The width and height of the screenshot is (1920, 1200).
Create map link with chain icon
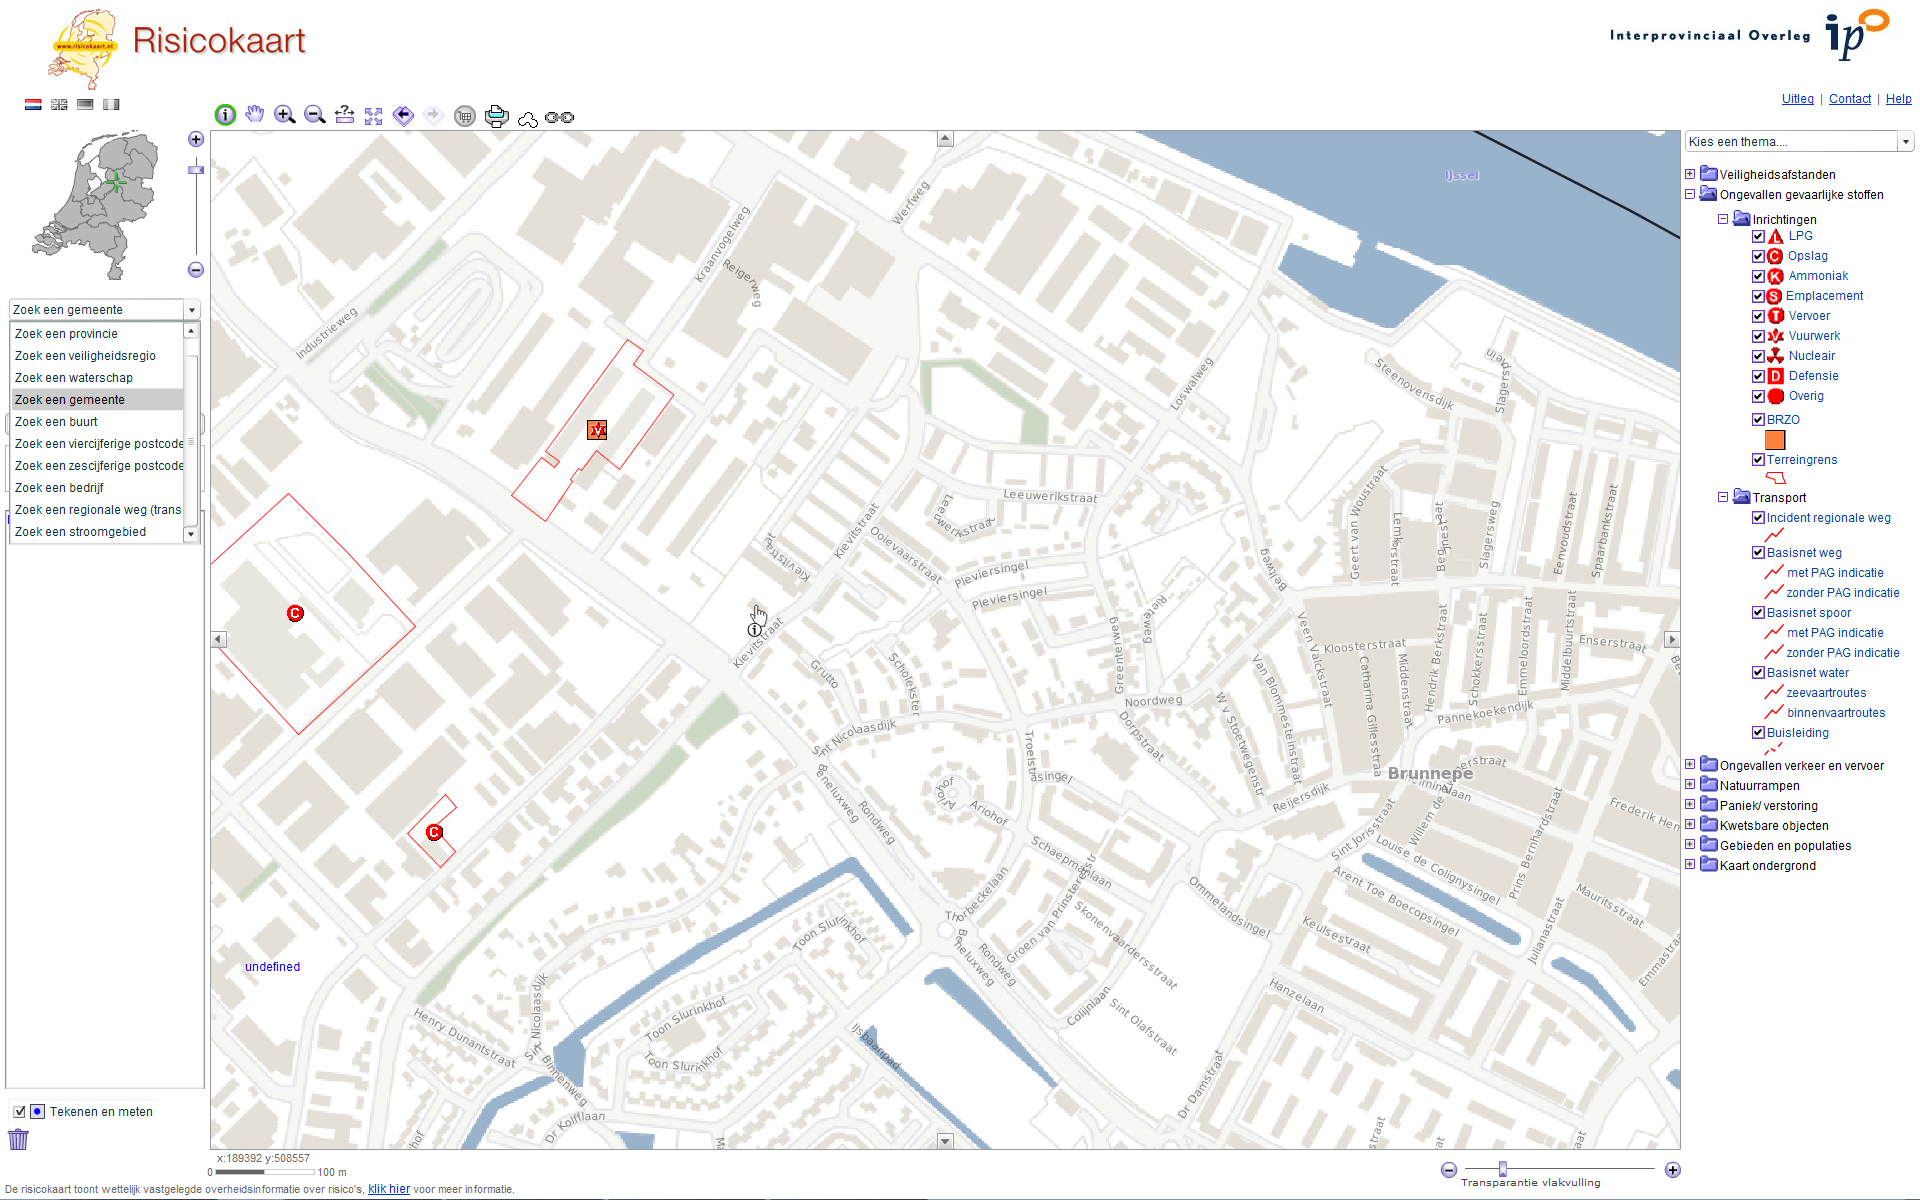560,118
